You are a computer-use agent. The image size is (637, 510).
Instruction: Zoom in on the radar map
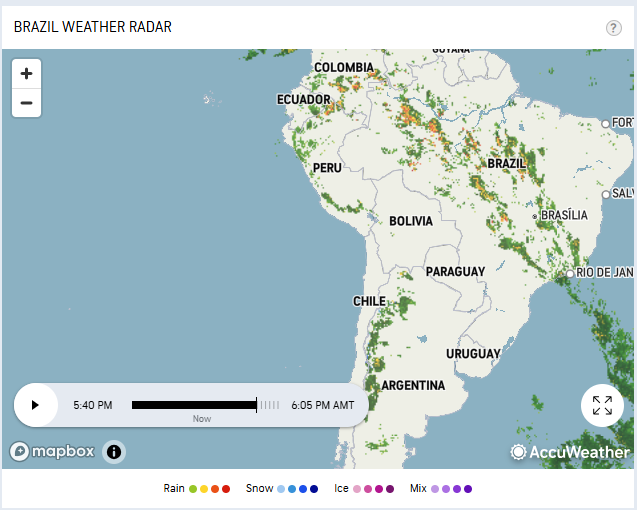point(26,74)
